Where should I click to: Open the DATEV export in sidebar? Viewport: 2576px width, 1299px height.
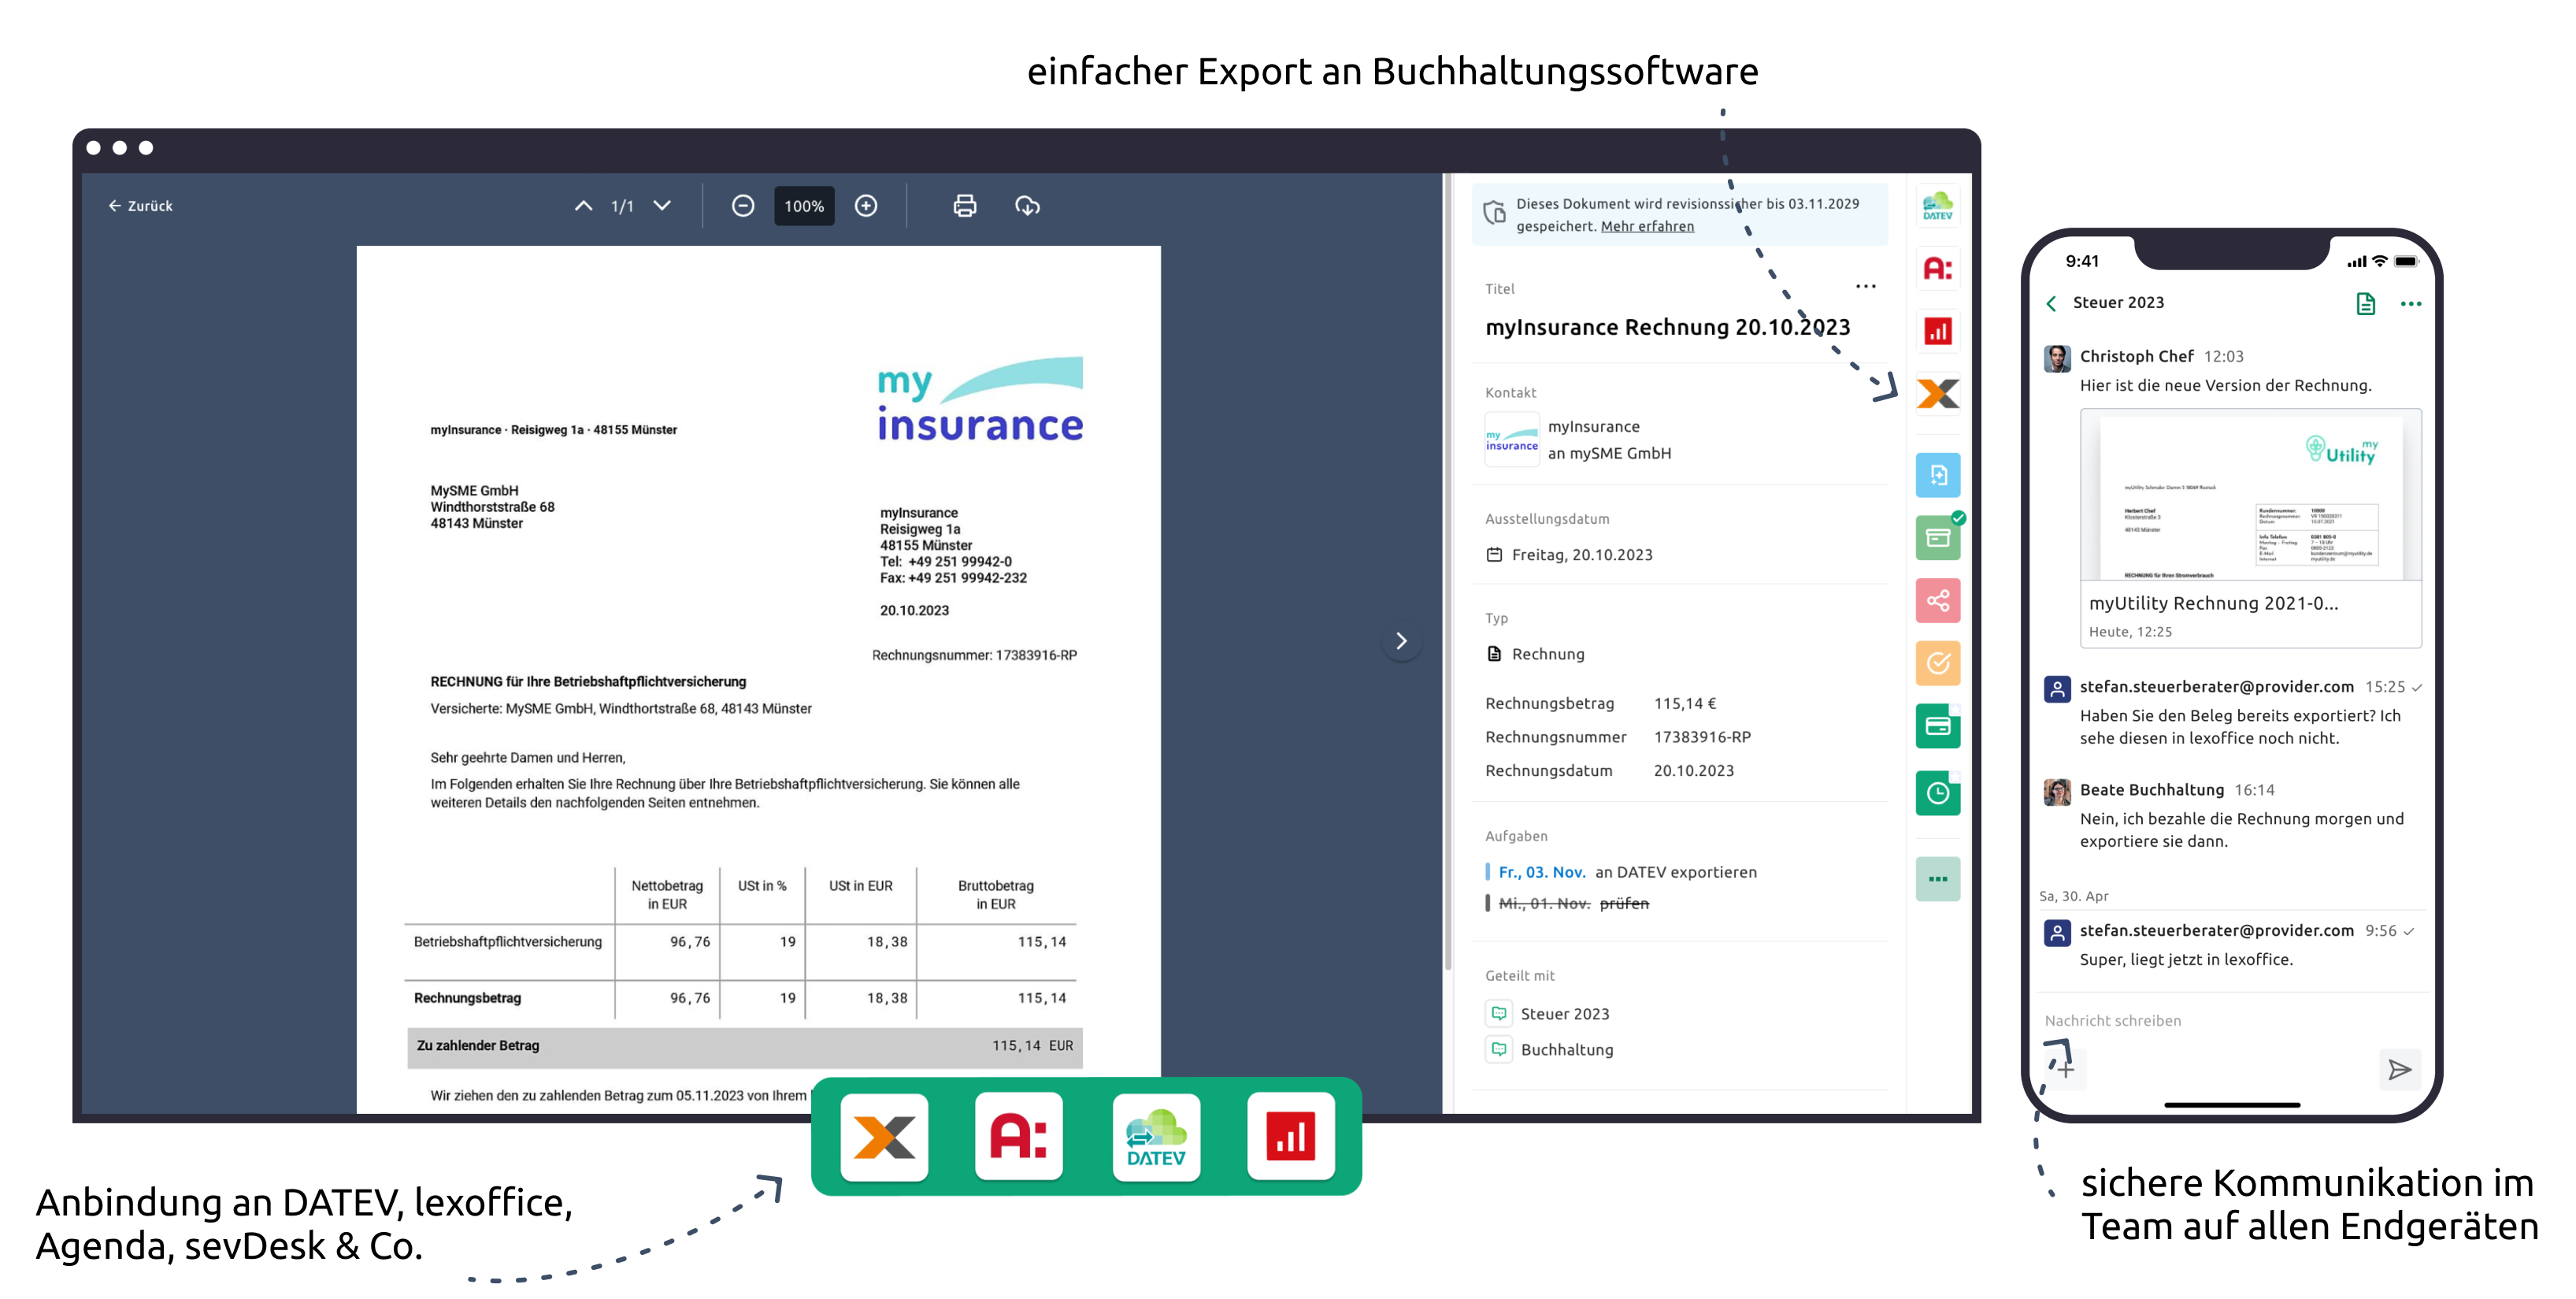pos(1937,207)
